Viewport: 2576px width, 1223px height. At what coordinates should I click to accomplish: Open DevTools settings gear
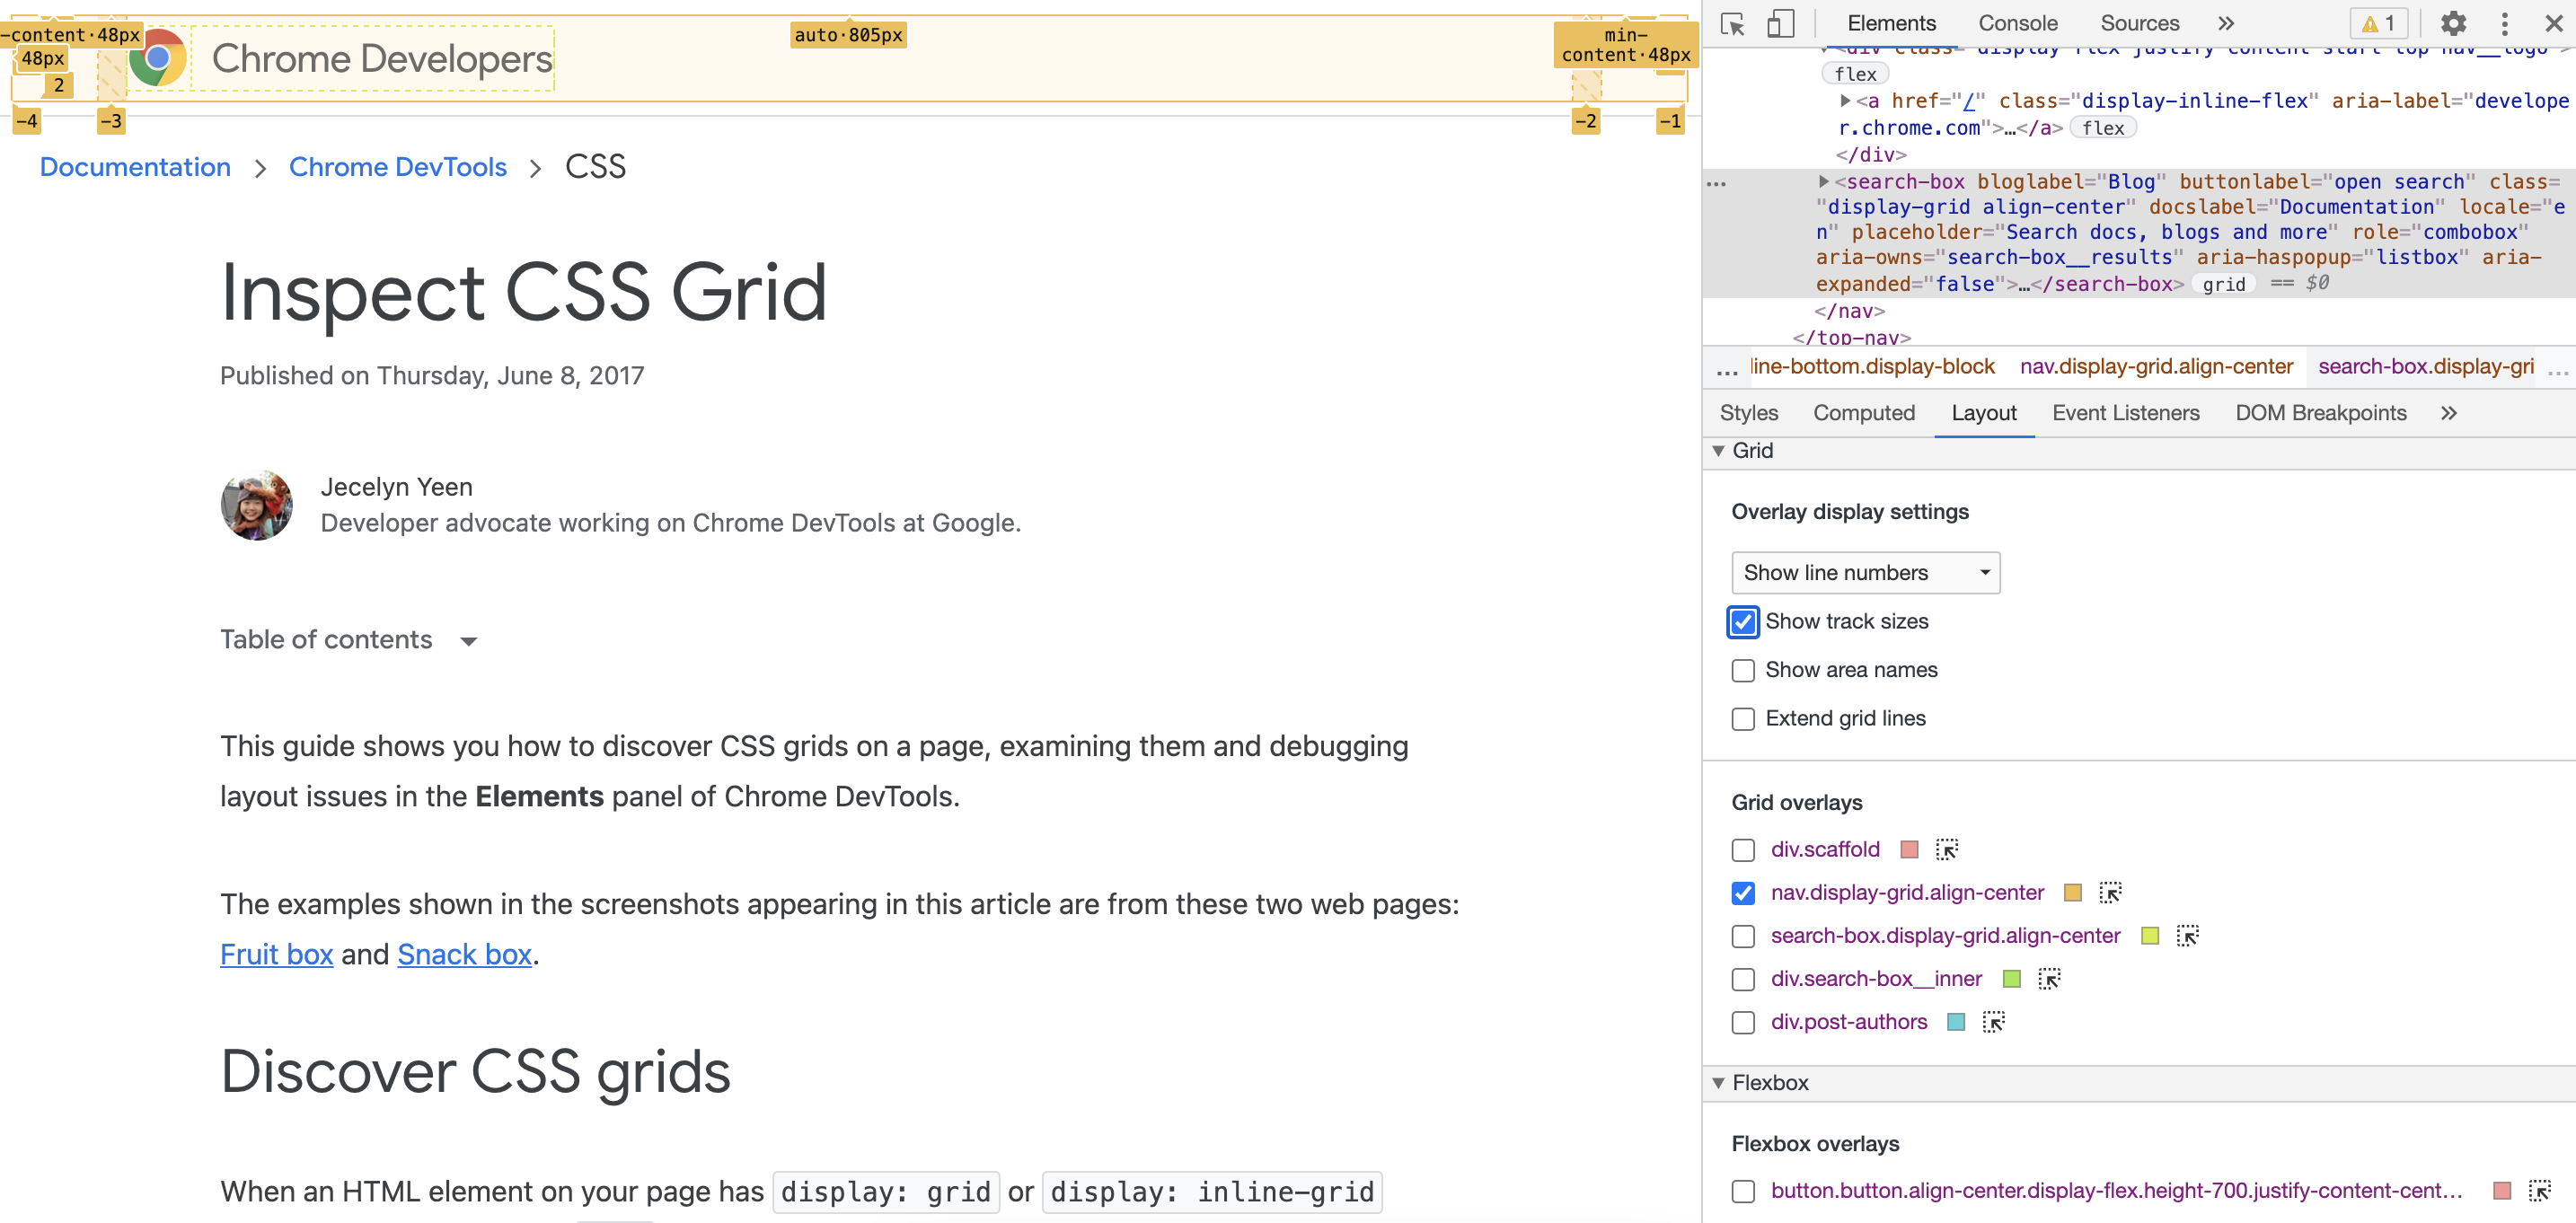click(x=2453, y=23)
